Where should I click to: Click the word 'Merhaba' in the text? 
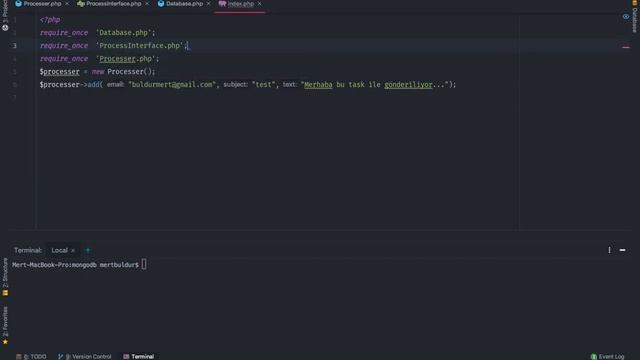click(318, 84)
